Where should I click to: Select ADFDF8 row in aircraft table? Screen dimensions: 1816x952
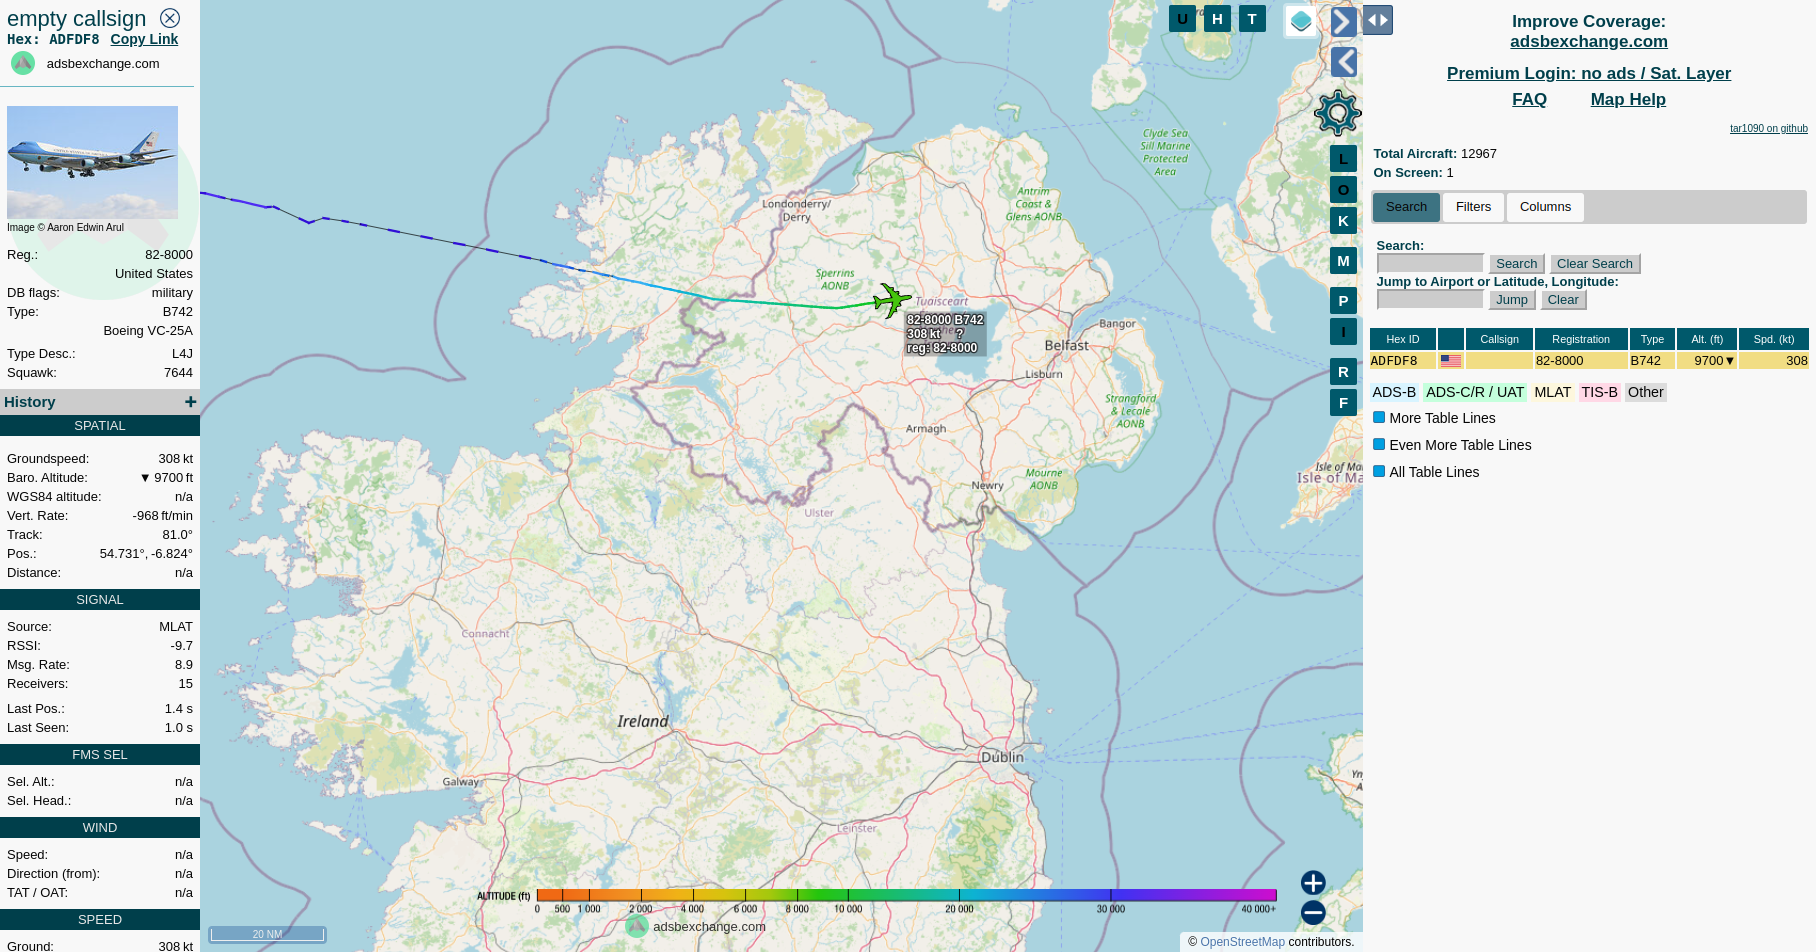1589,360
